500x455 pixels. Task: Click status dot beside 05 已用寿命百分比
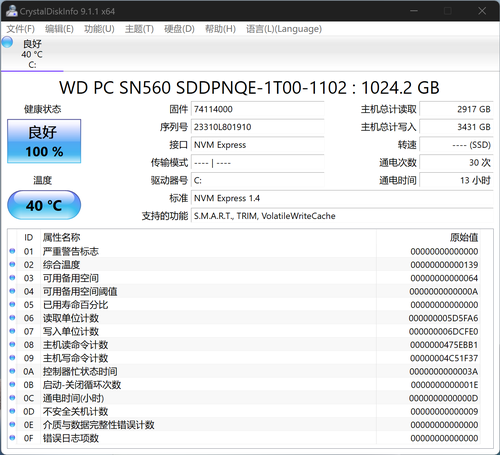click(x=12, y=304)
